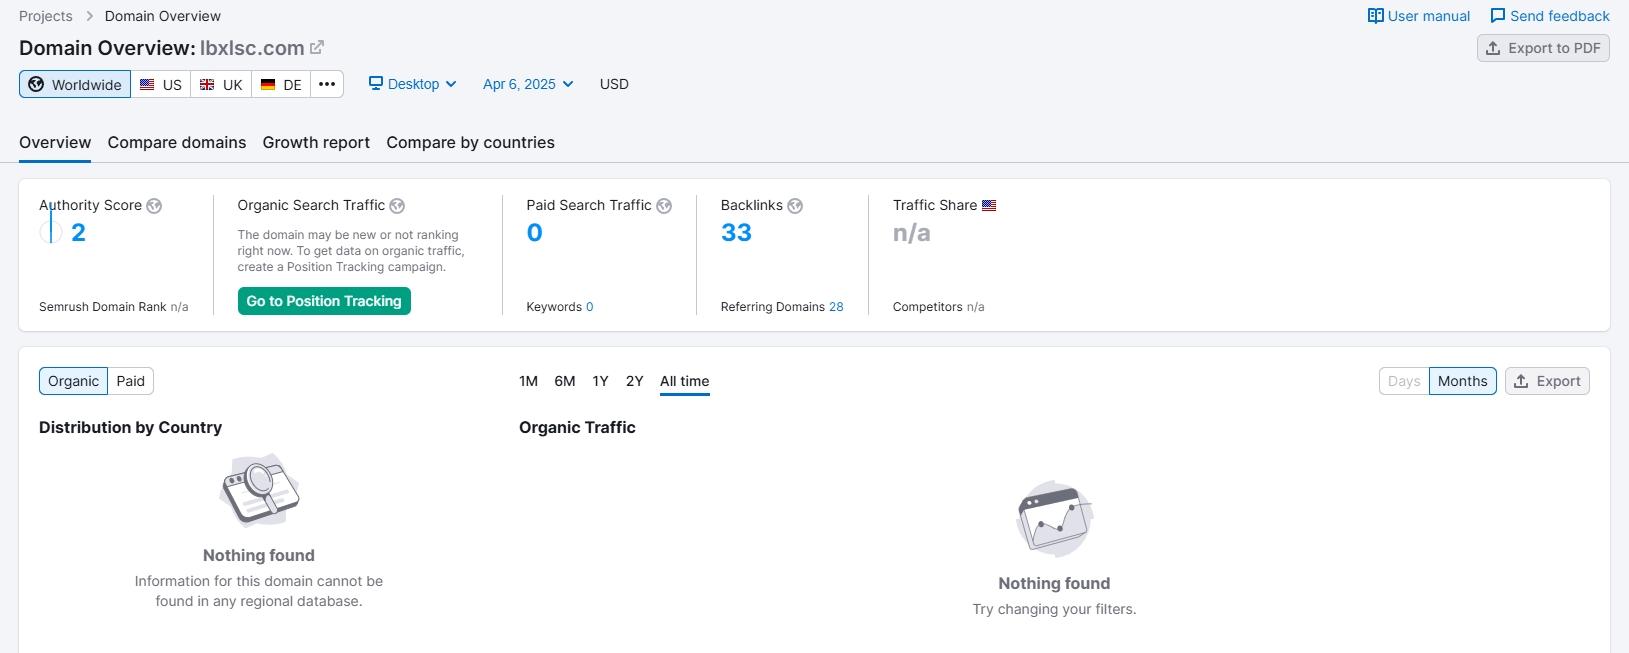Switch to Paid data view
The width and height of the screenshot is (1629, 653).
point(131,381)
